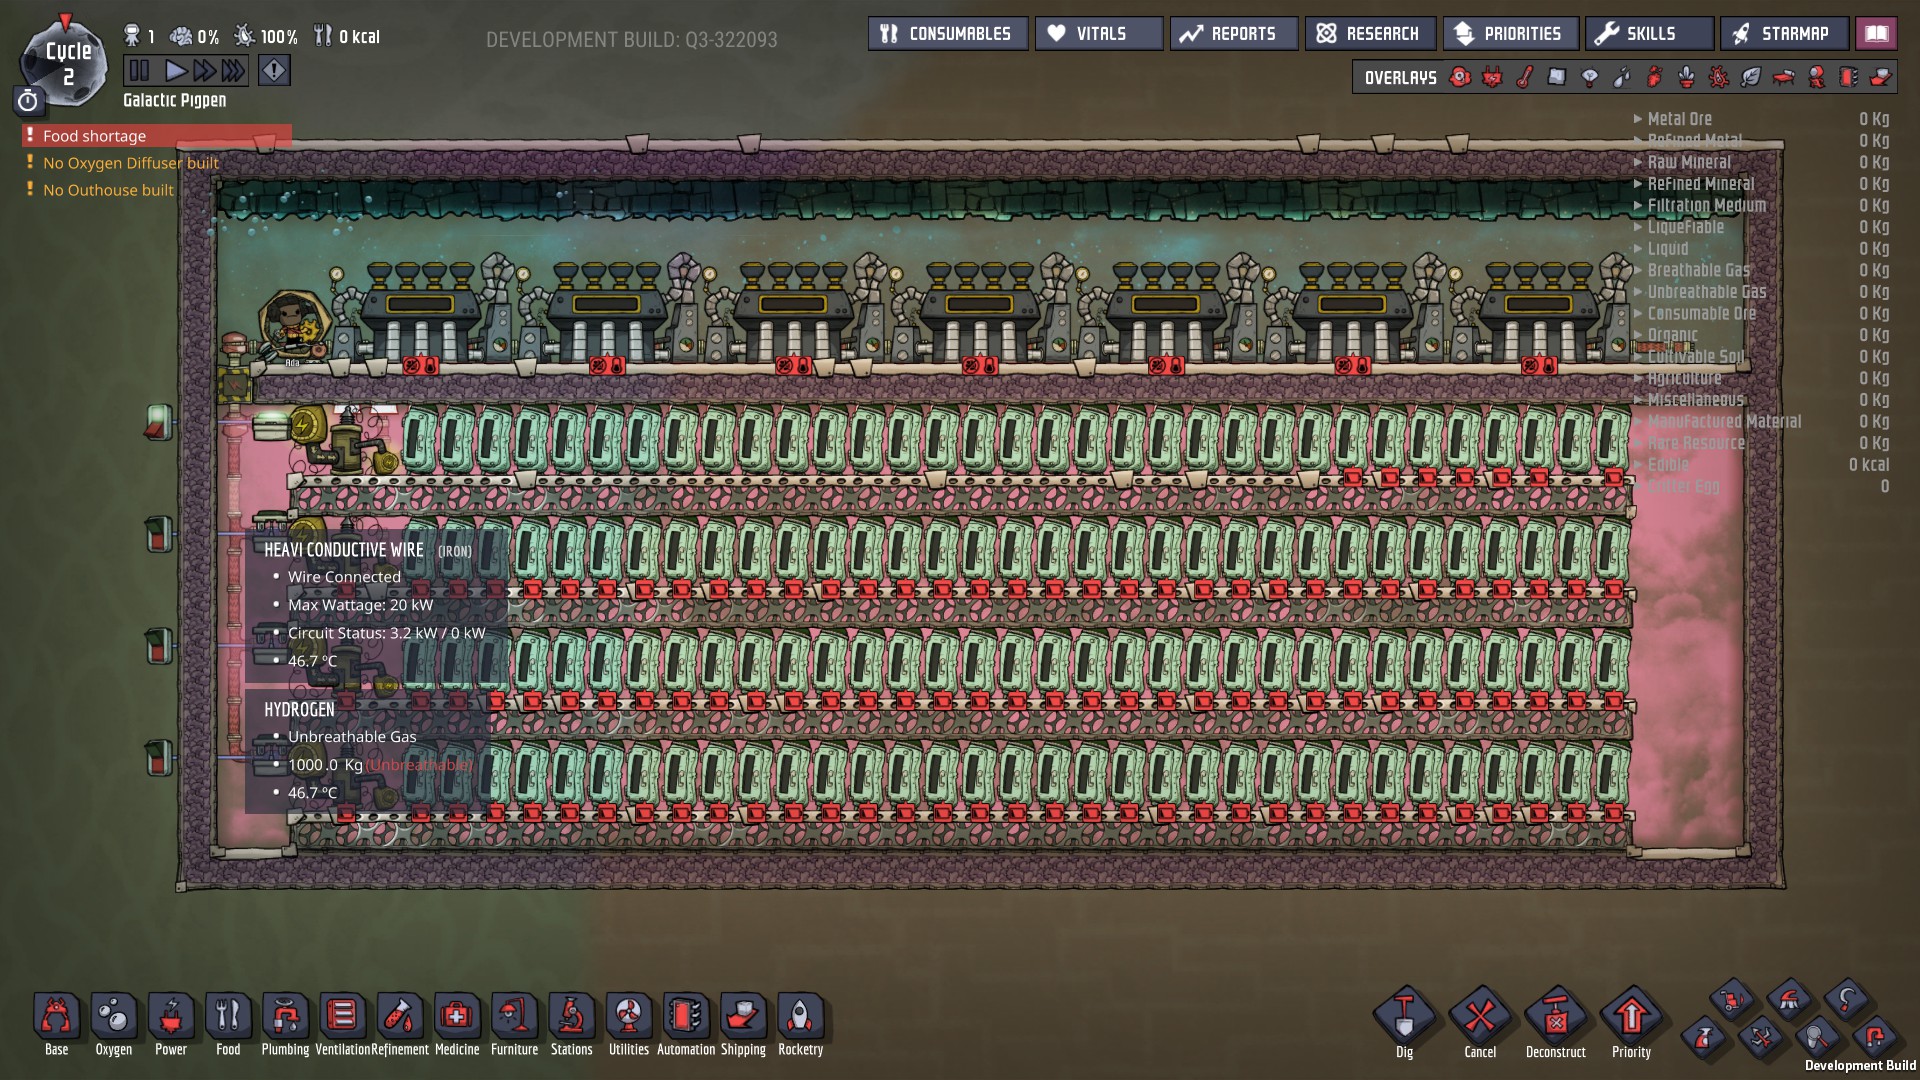The width and height of the screenshot is (1920, 1080).
Task: Expand the Metal Ore resource category
Action: coord(1679,119)
